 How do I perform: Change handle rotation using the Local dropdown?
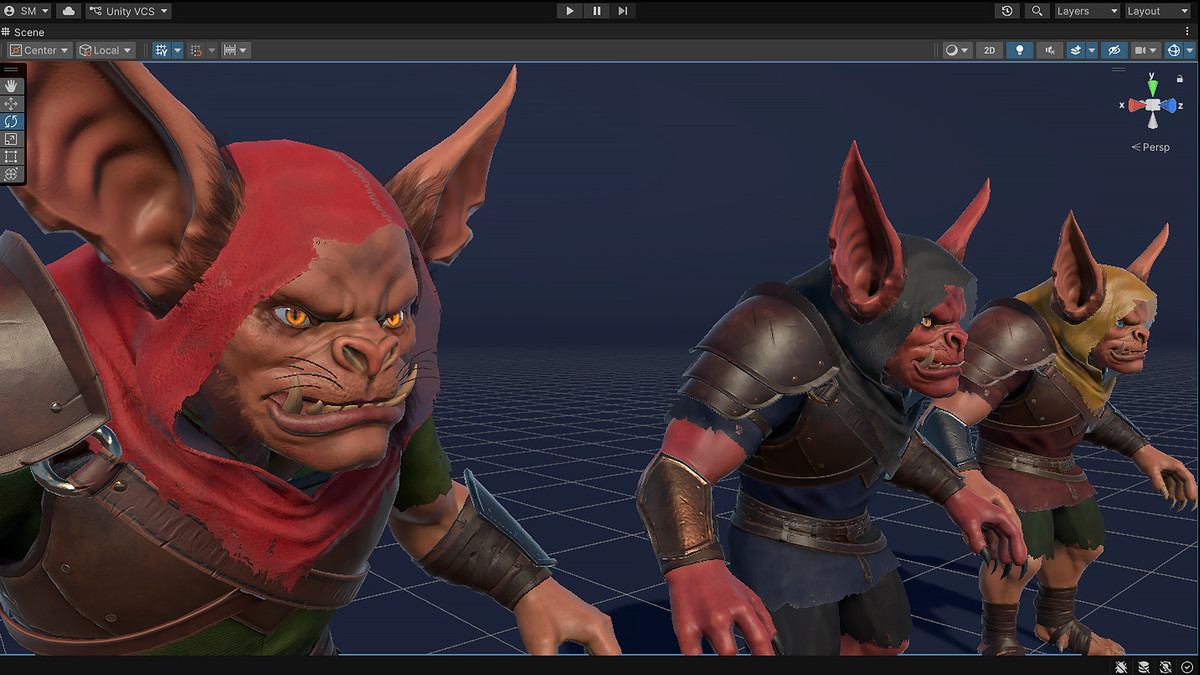coord(106,50)
